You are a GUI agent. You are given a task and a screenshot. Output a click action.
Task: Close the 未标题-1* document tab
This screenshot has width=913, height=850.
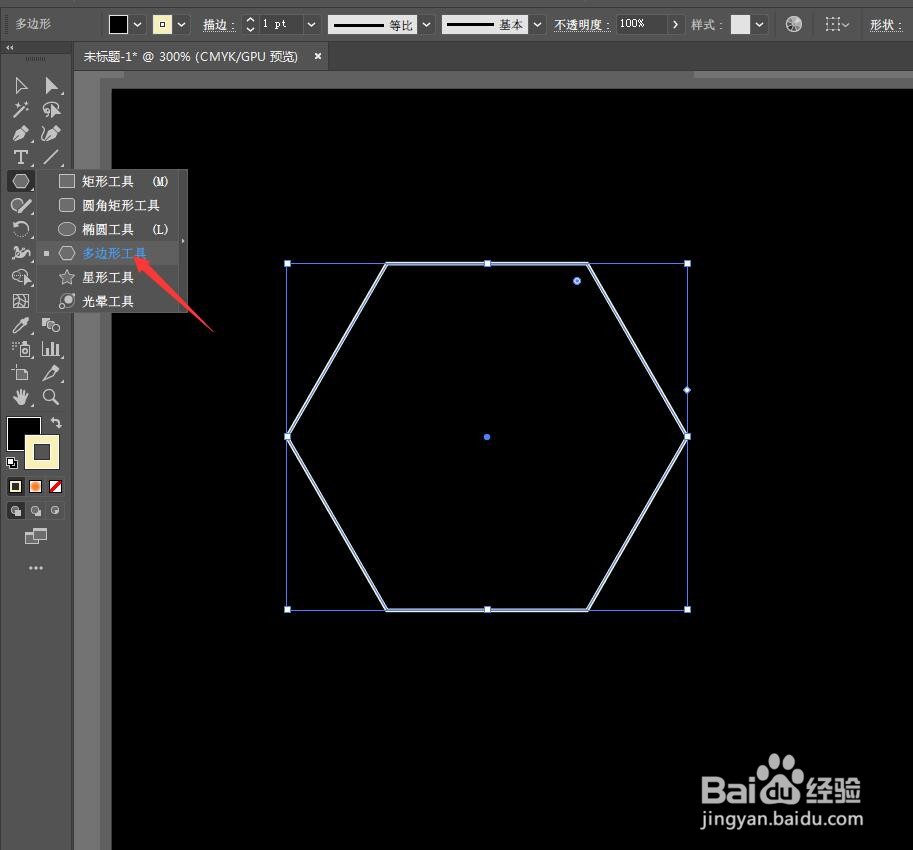click(318, 56)
